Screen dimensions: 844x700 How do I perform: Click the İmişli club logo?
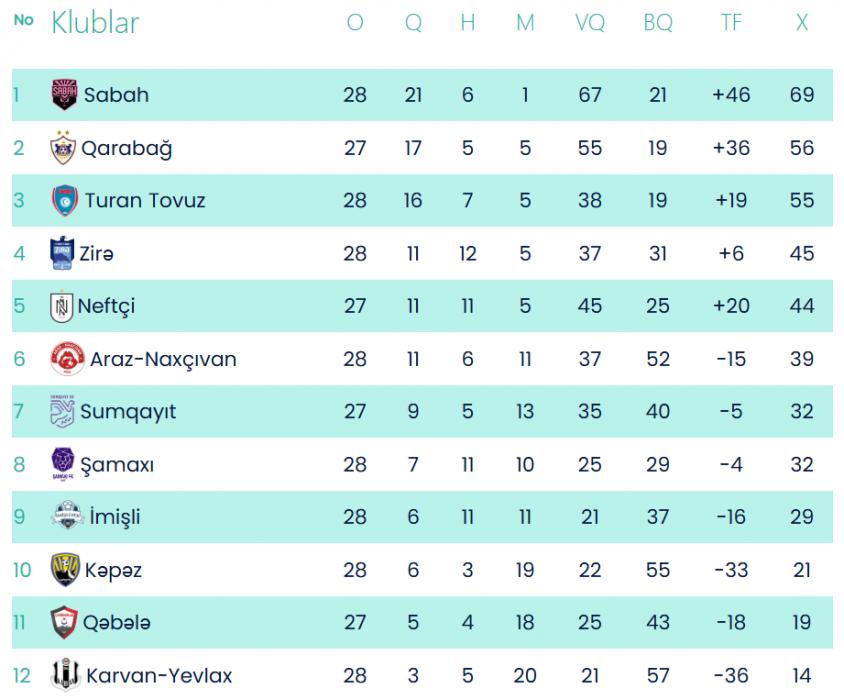[x=66, y=517]
